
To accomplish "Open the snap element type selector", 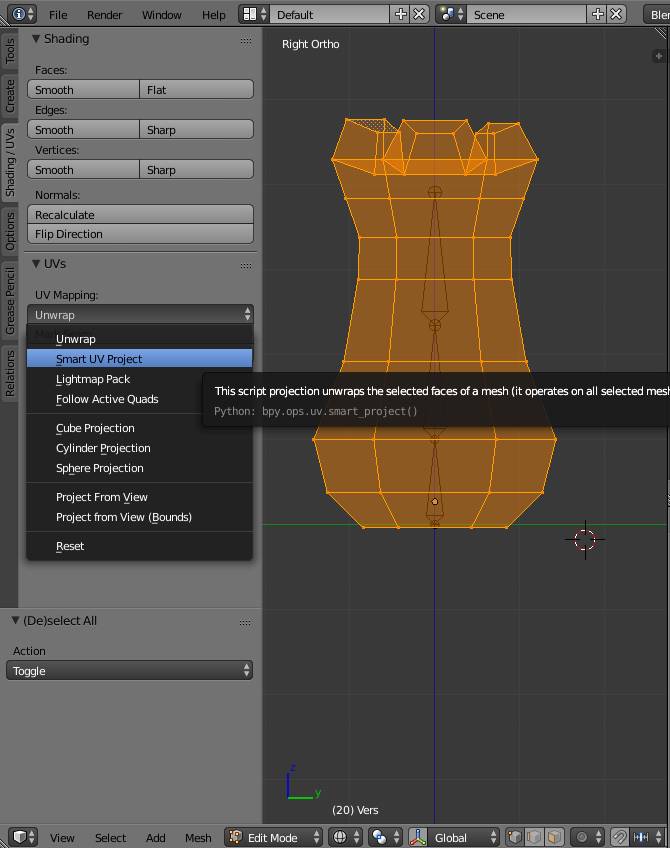I will (x=647, y=837).
